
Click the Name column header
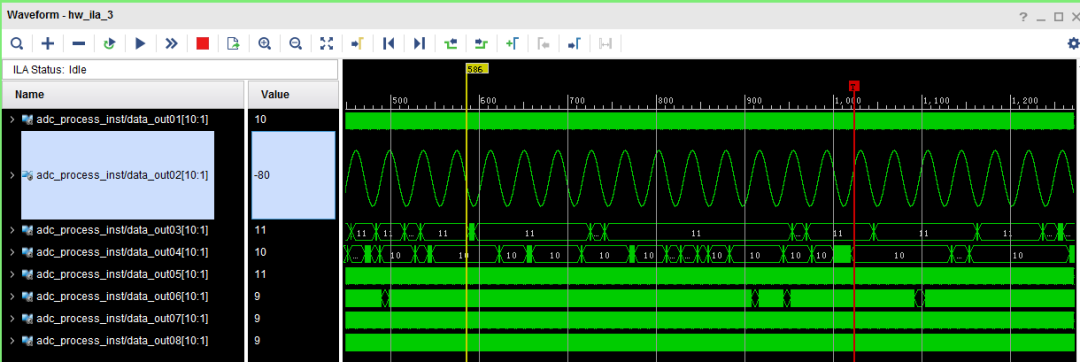click(123, 94)
